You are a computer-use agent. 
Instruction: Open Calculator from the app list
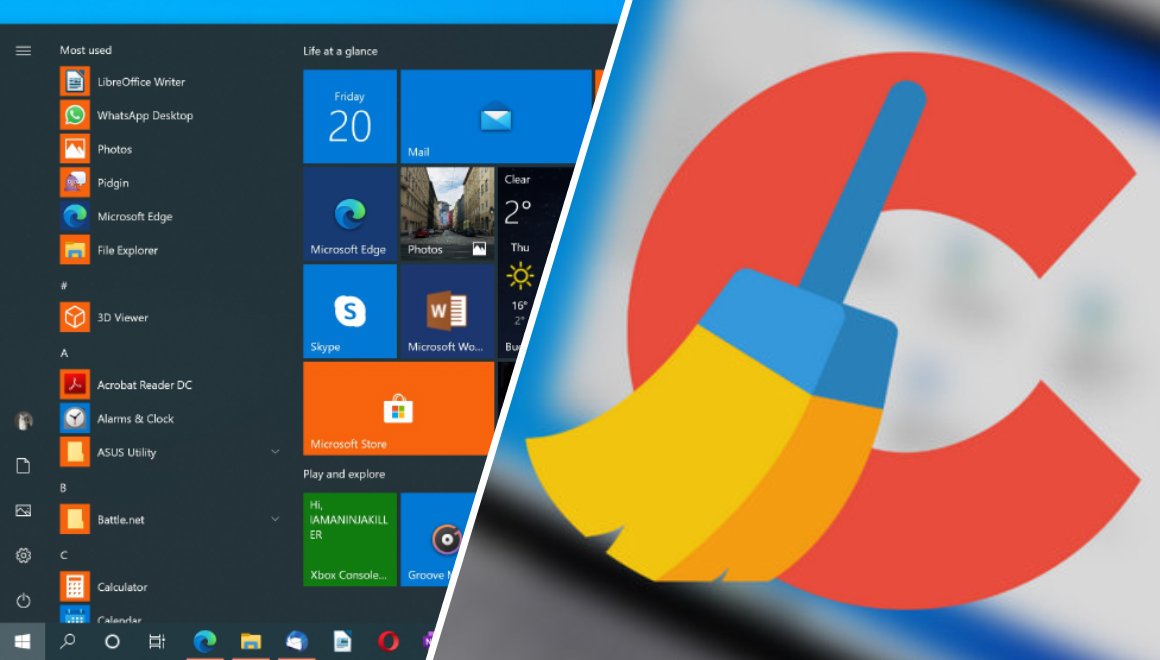click(121, 587)
